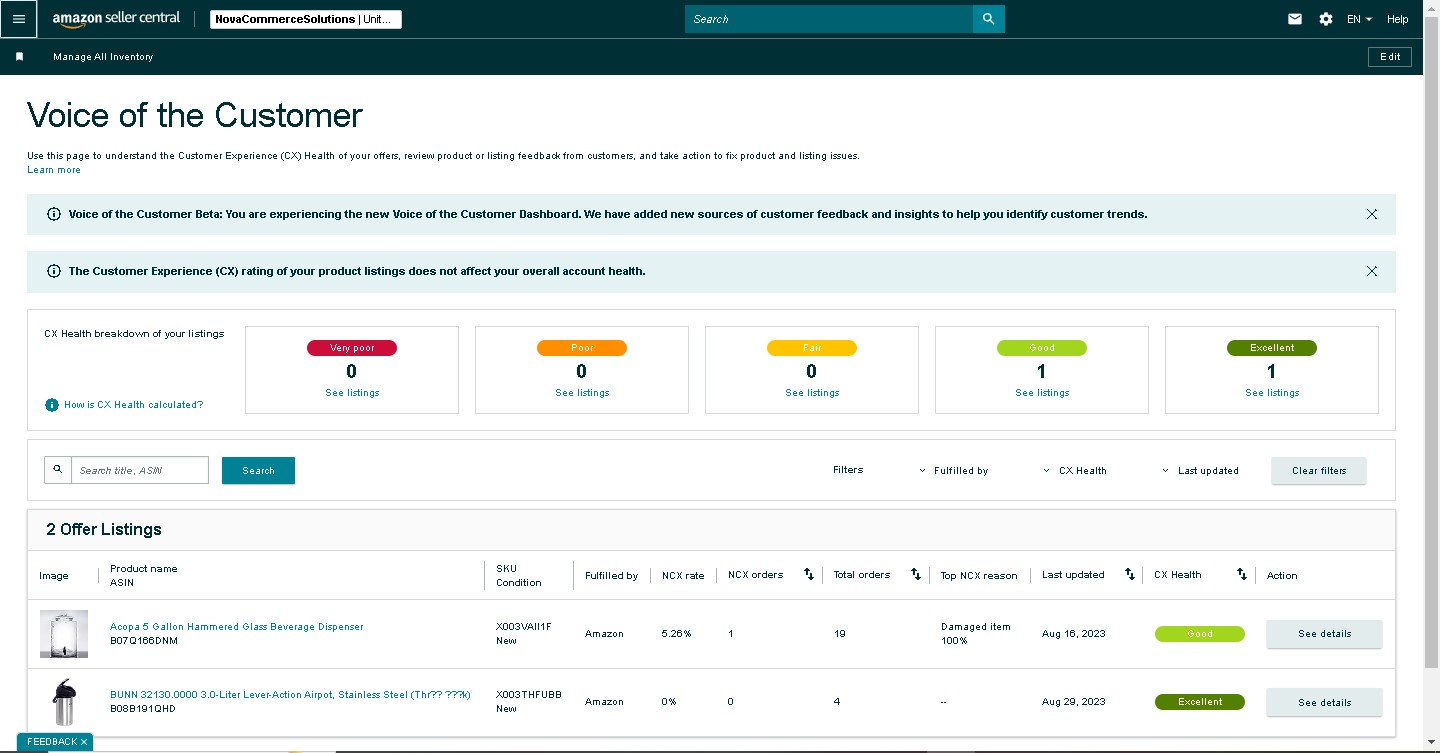Click the magnifier icon beside the title/ASIN search field

click(58, 470)
